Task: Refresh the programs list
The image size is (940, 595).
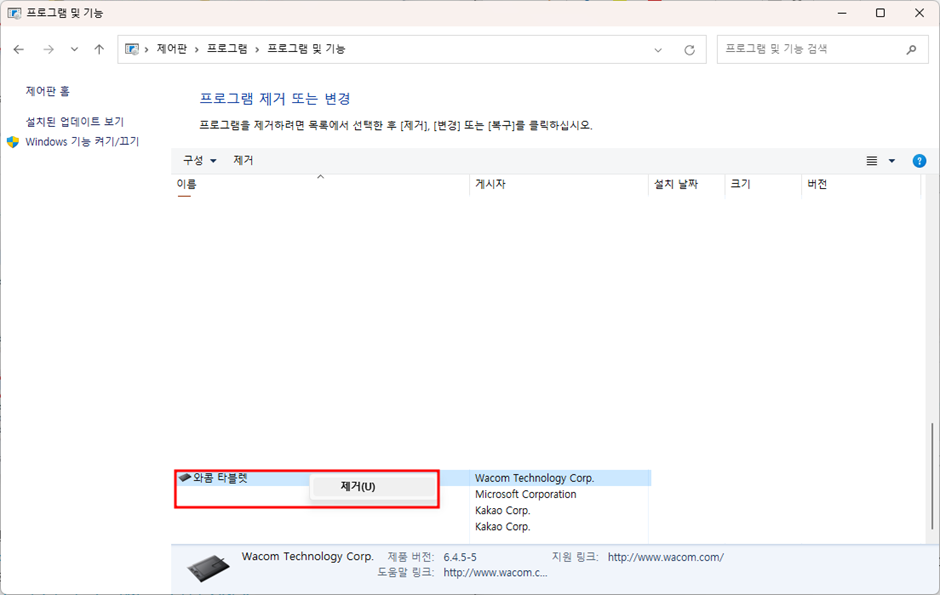Action: [x=689, y=50]
